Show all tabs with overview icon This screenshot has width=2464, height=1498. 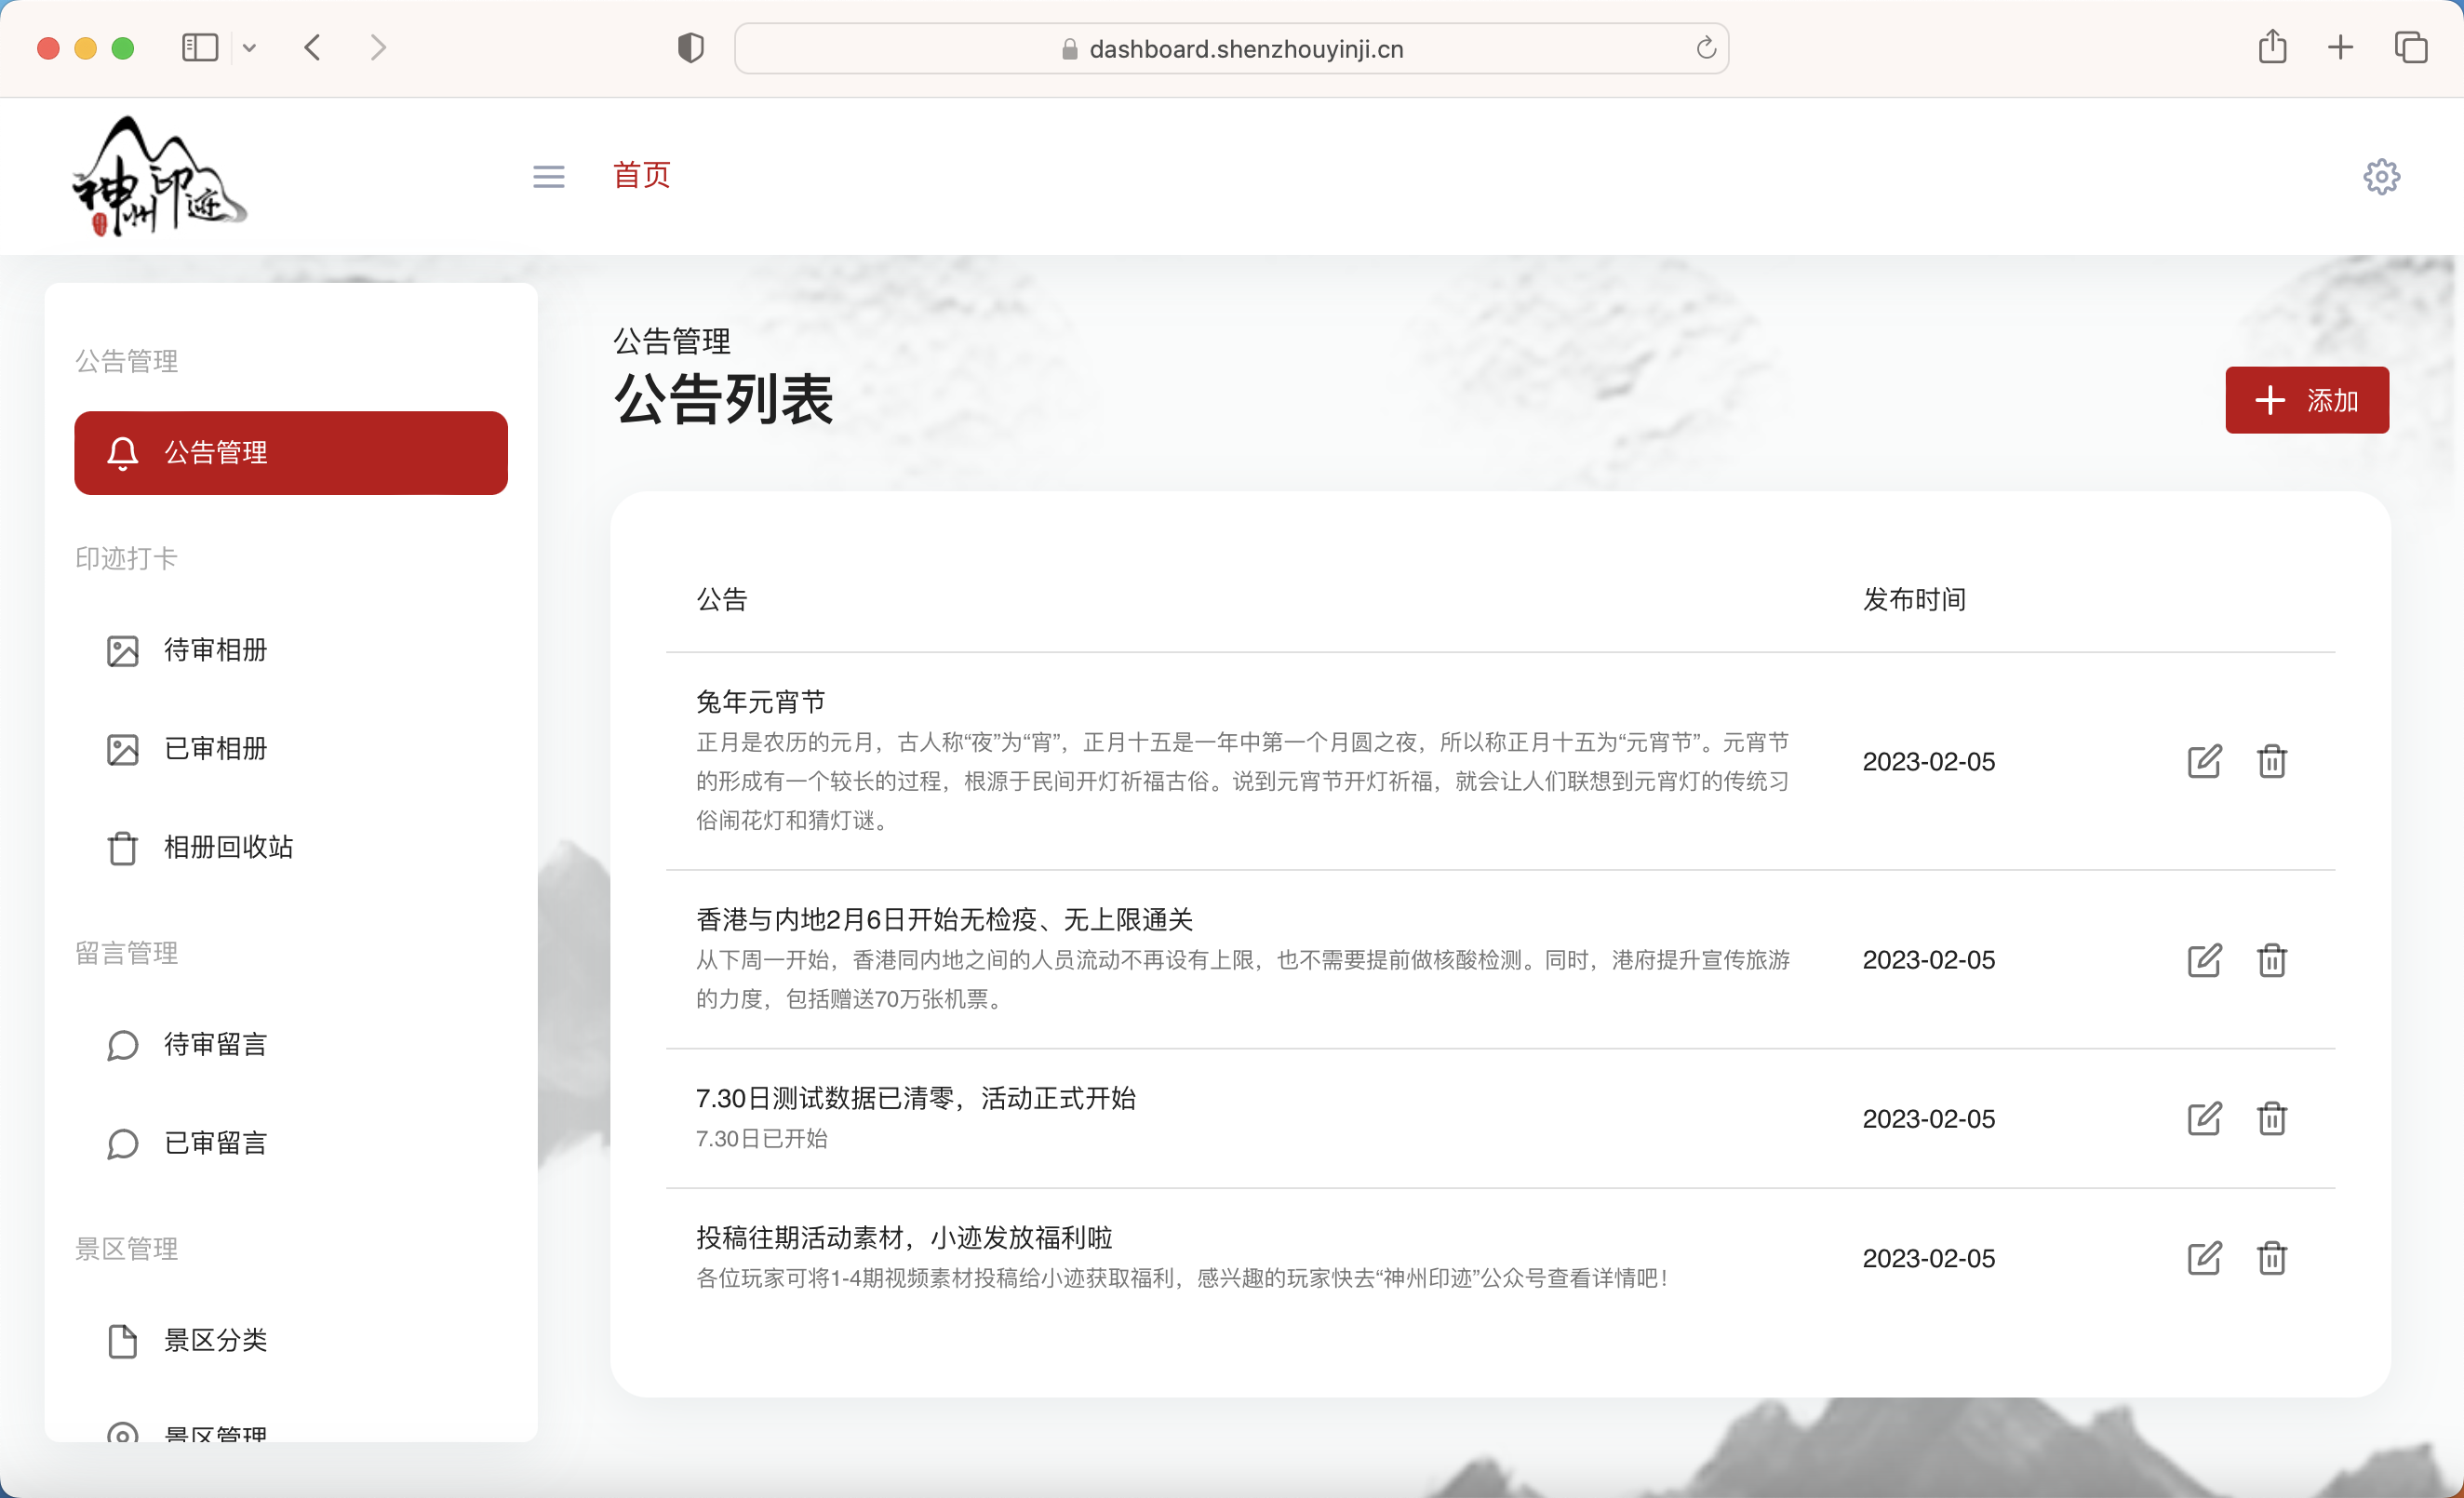(2410, 47)
